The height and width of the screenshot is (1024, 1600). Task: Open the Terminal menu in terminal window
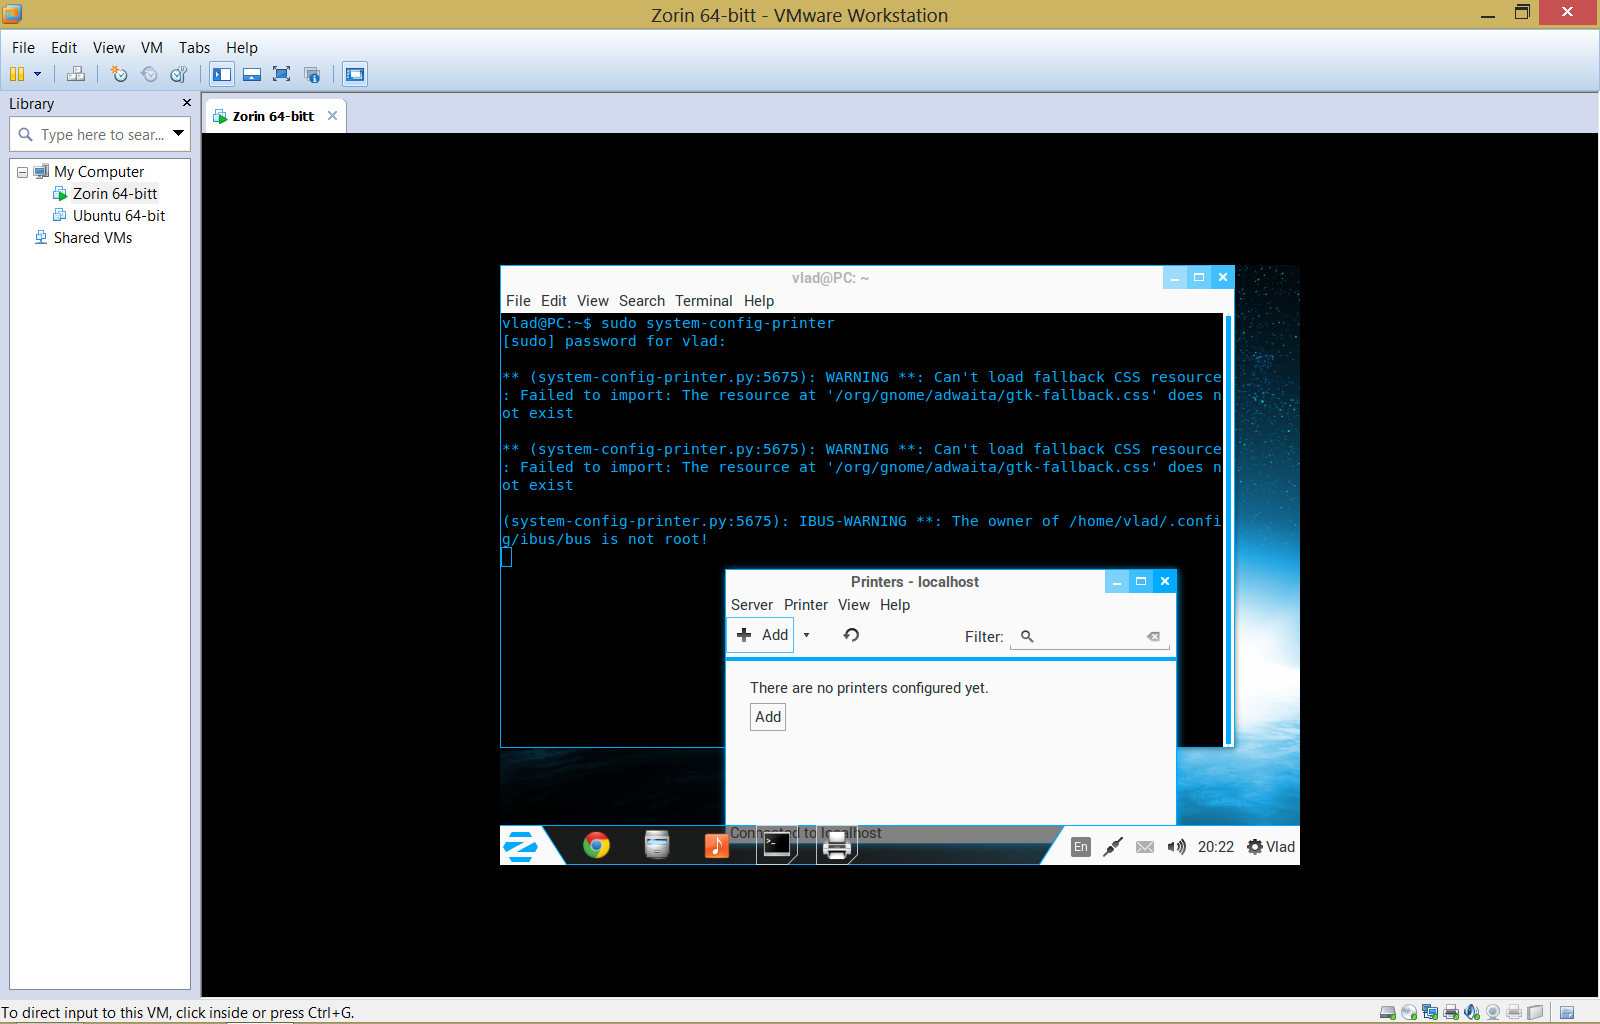tap(703, 301)
